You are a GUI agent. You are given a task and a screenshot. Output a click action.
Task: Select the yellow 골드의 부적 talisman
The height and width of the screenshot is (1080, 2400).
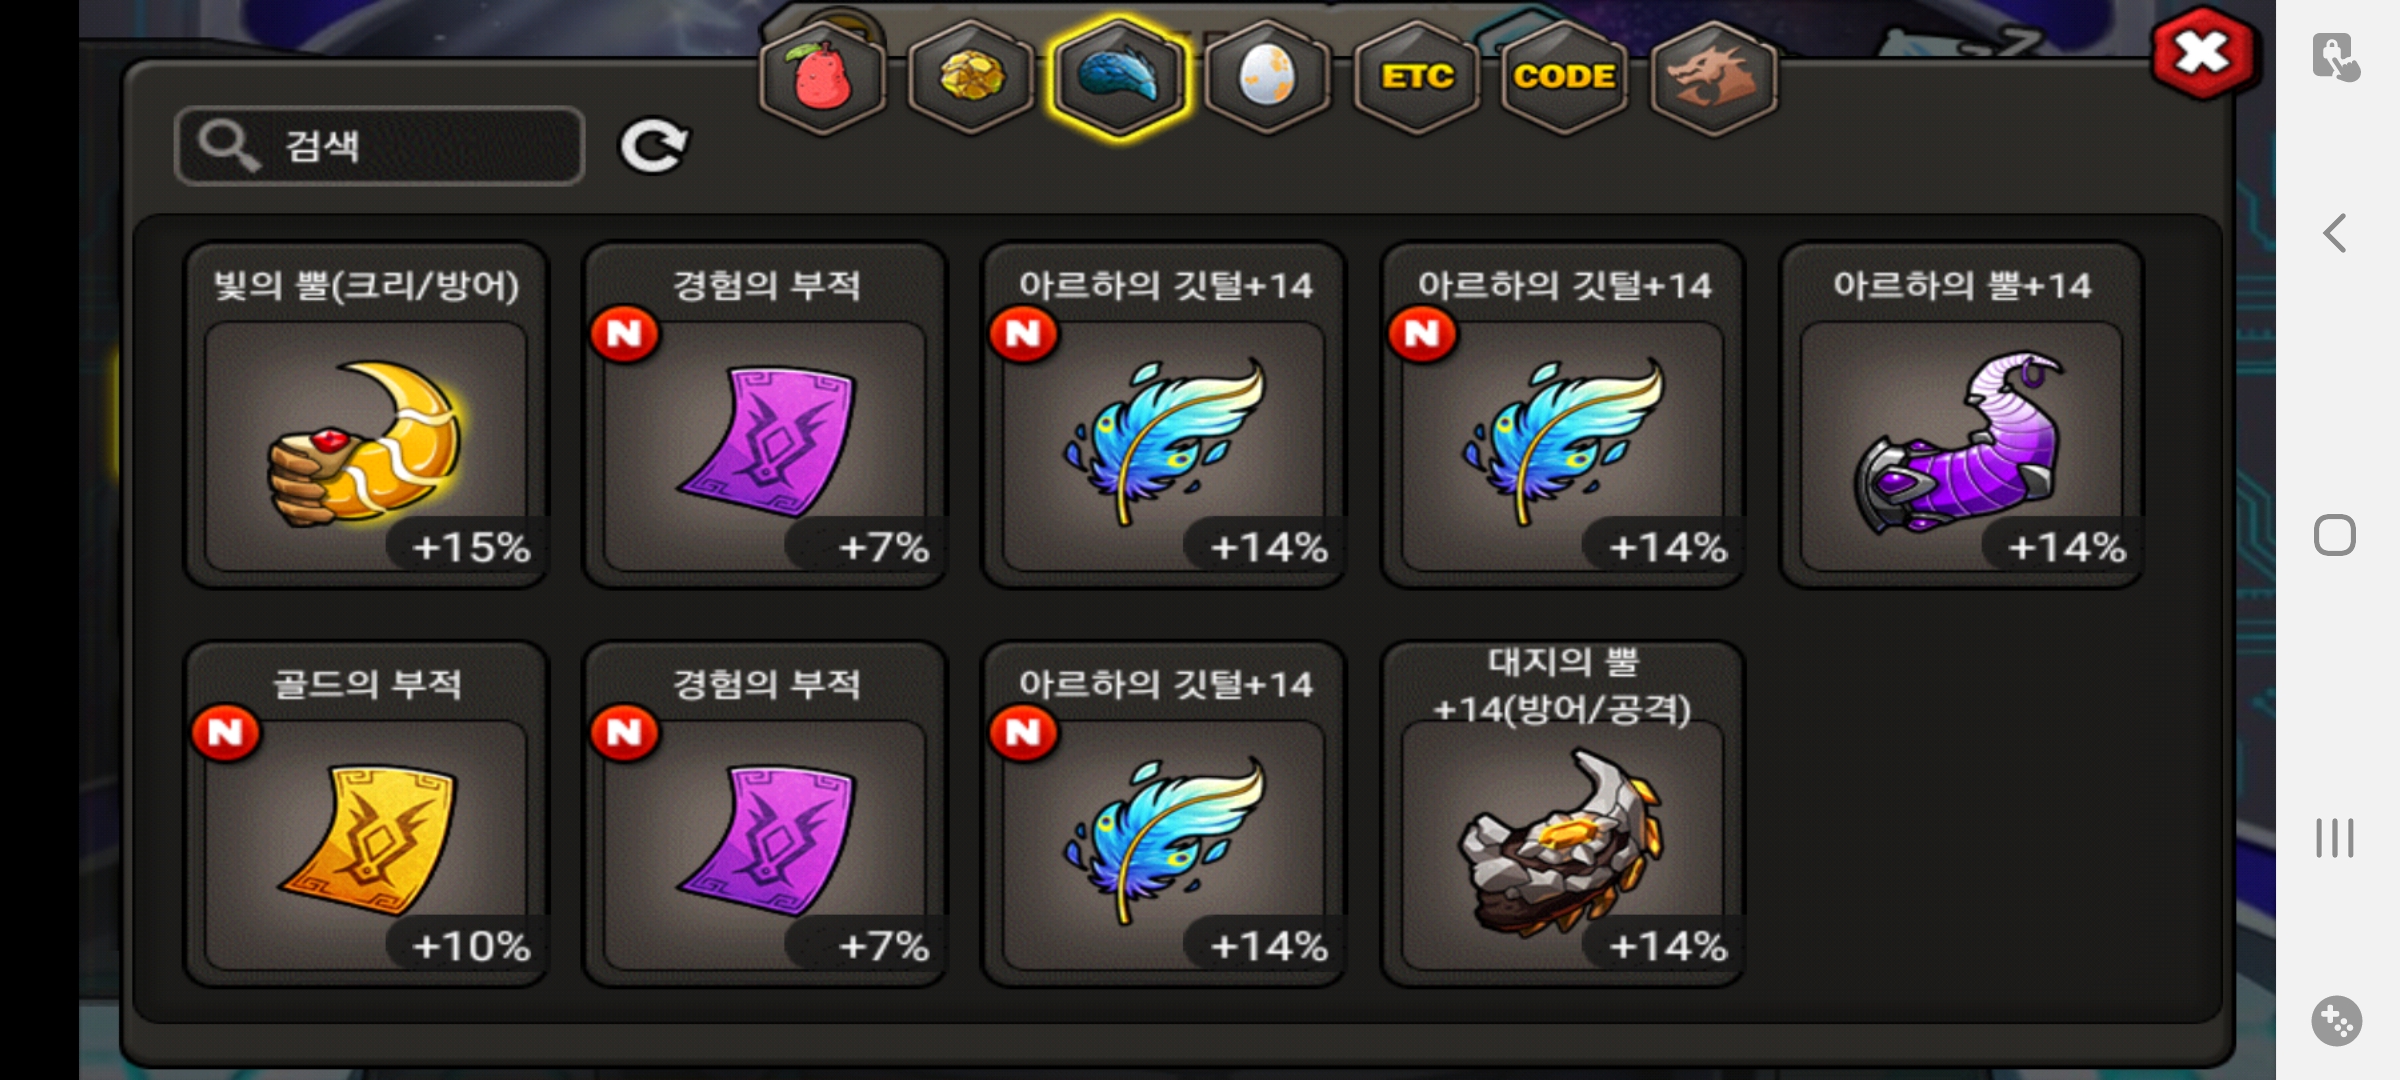(x=366, y=814)
